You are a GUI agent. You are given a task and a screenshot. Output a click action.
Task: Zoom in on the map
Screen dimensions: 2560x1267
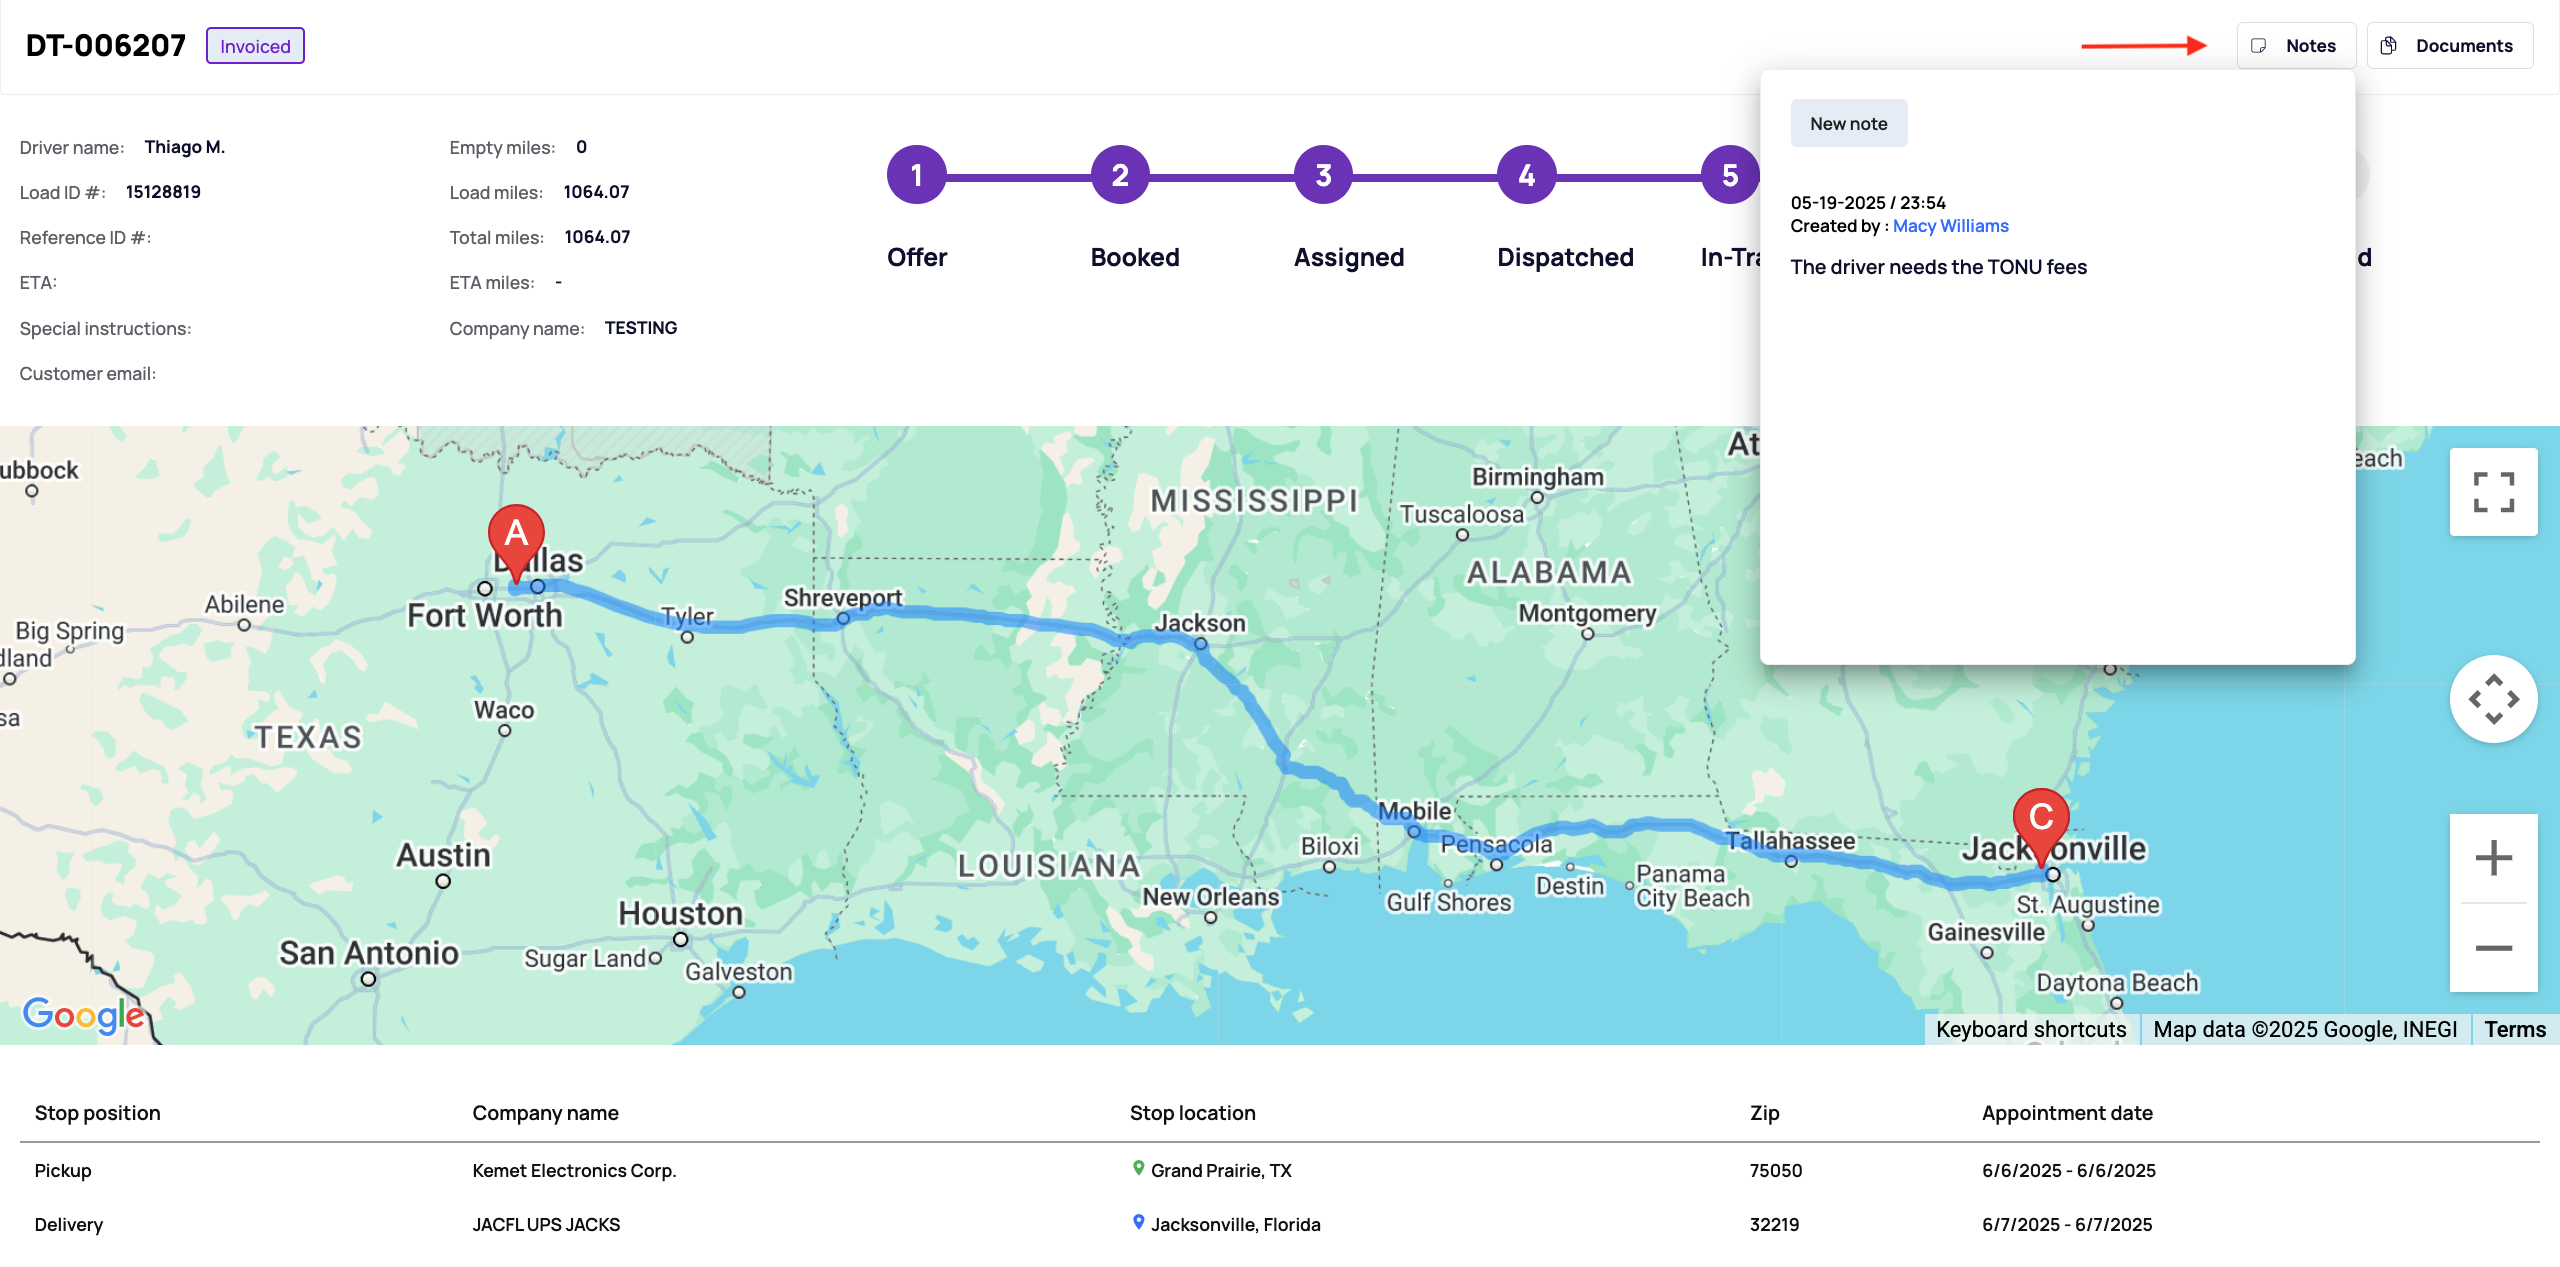click(2493, 858)
